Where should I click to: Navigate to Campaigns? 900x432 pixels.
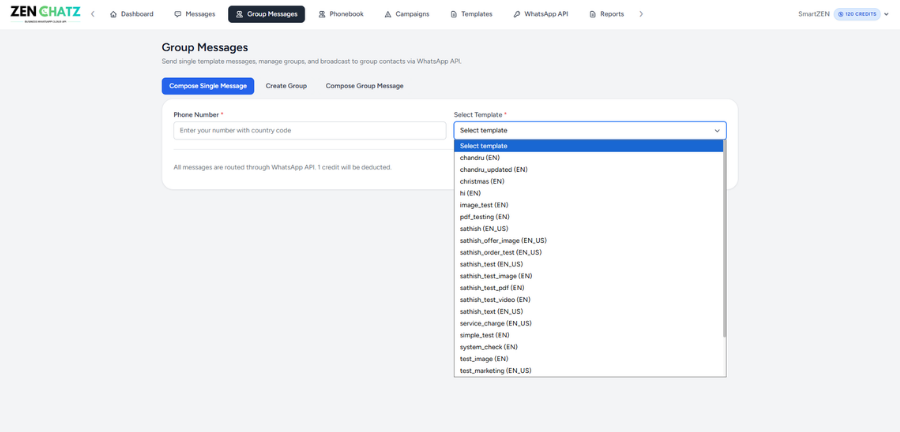[x=406, y=14]
